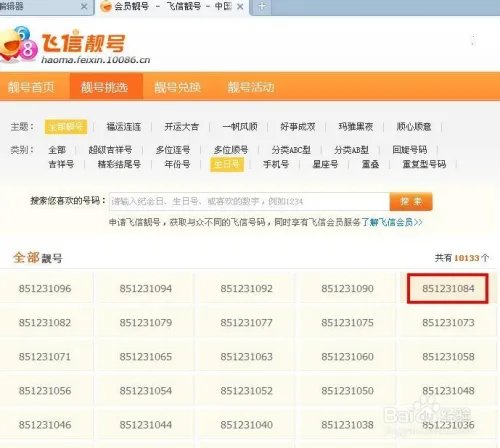Image resolution: width=500 pixels, height=448 pixels.
Task: Close the 会员靓号 browser tab
Action: click(240, 7)
